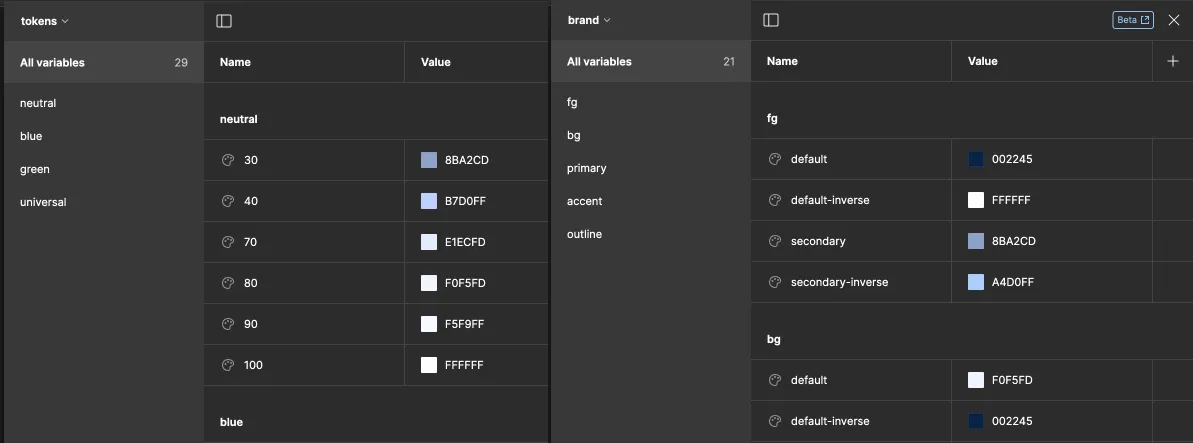Image resolution: width=1193 pixels, height=443 pixels.
Task: Select the outline group in brand sidebar
Action: pos(584,234)
